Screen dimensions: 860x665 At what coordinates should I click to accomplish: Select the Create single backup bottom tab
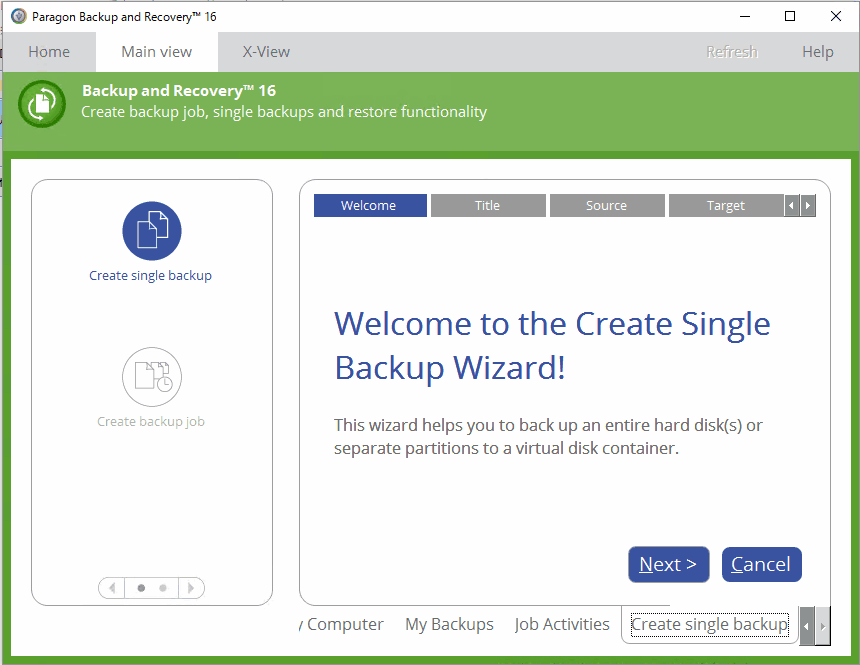pos(709,624)
